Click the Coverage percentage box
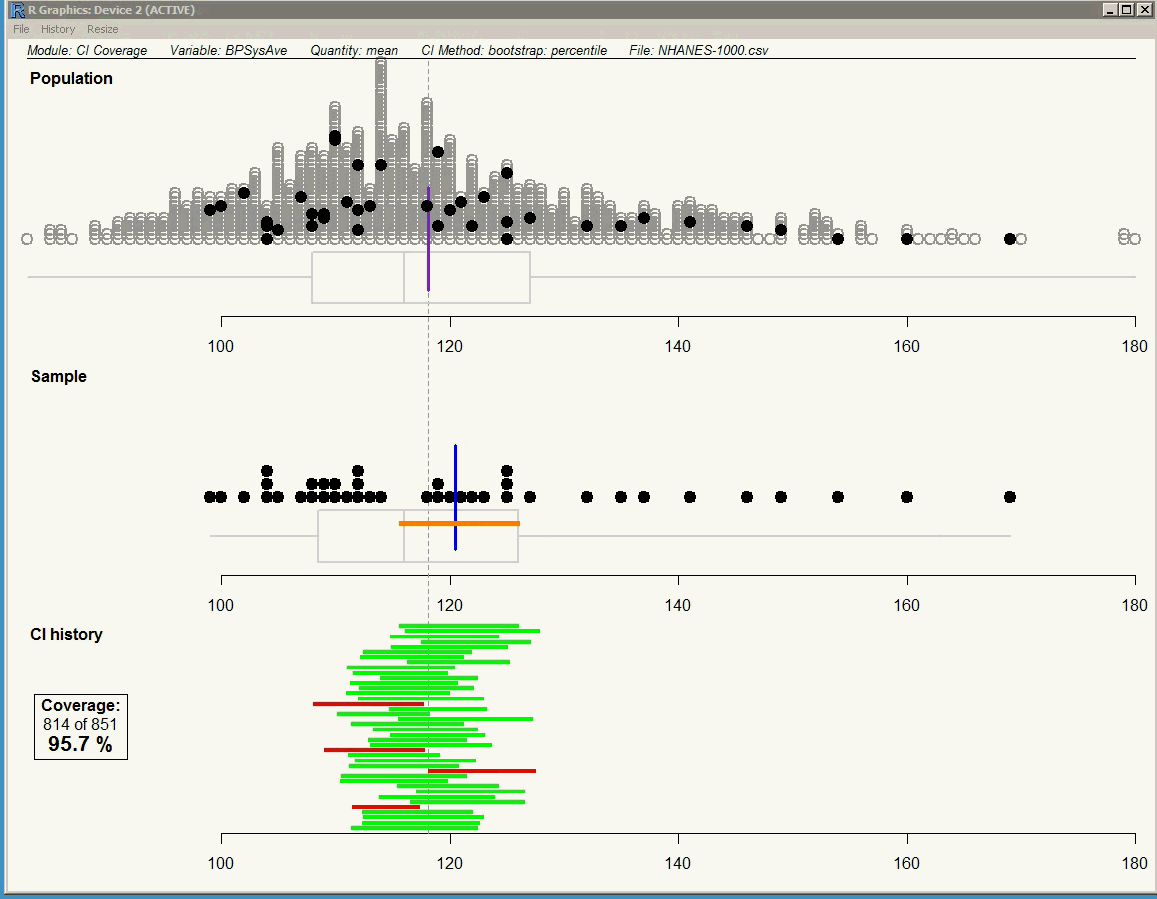The image size is (1157, 899). click(x=81, y=726)
